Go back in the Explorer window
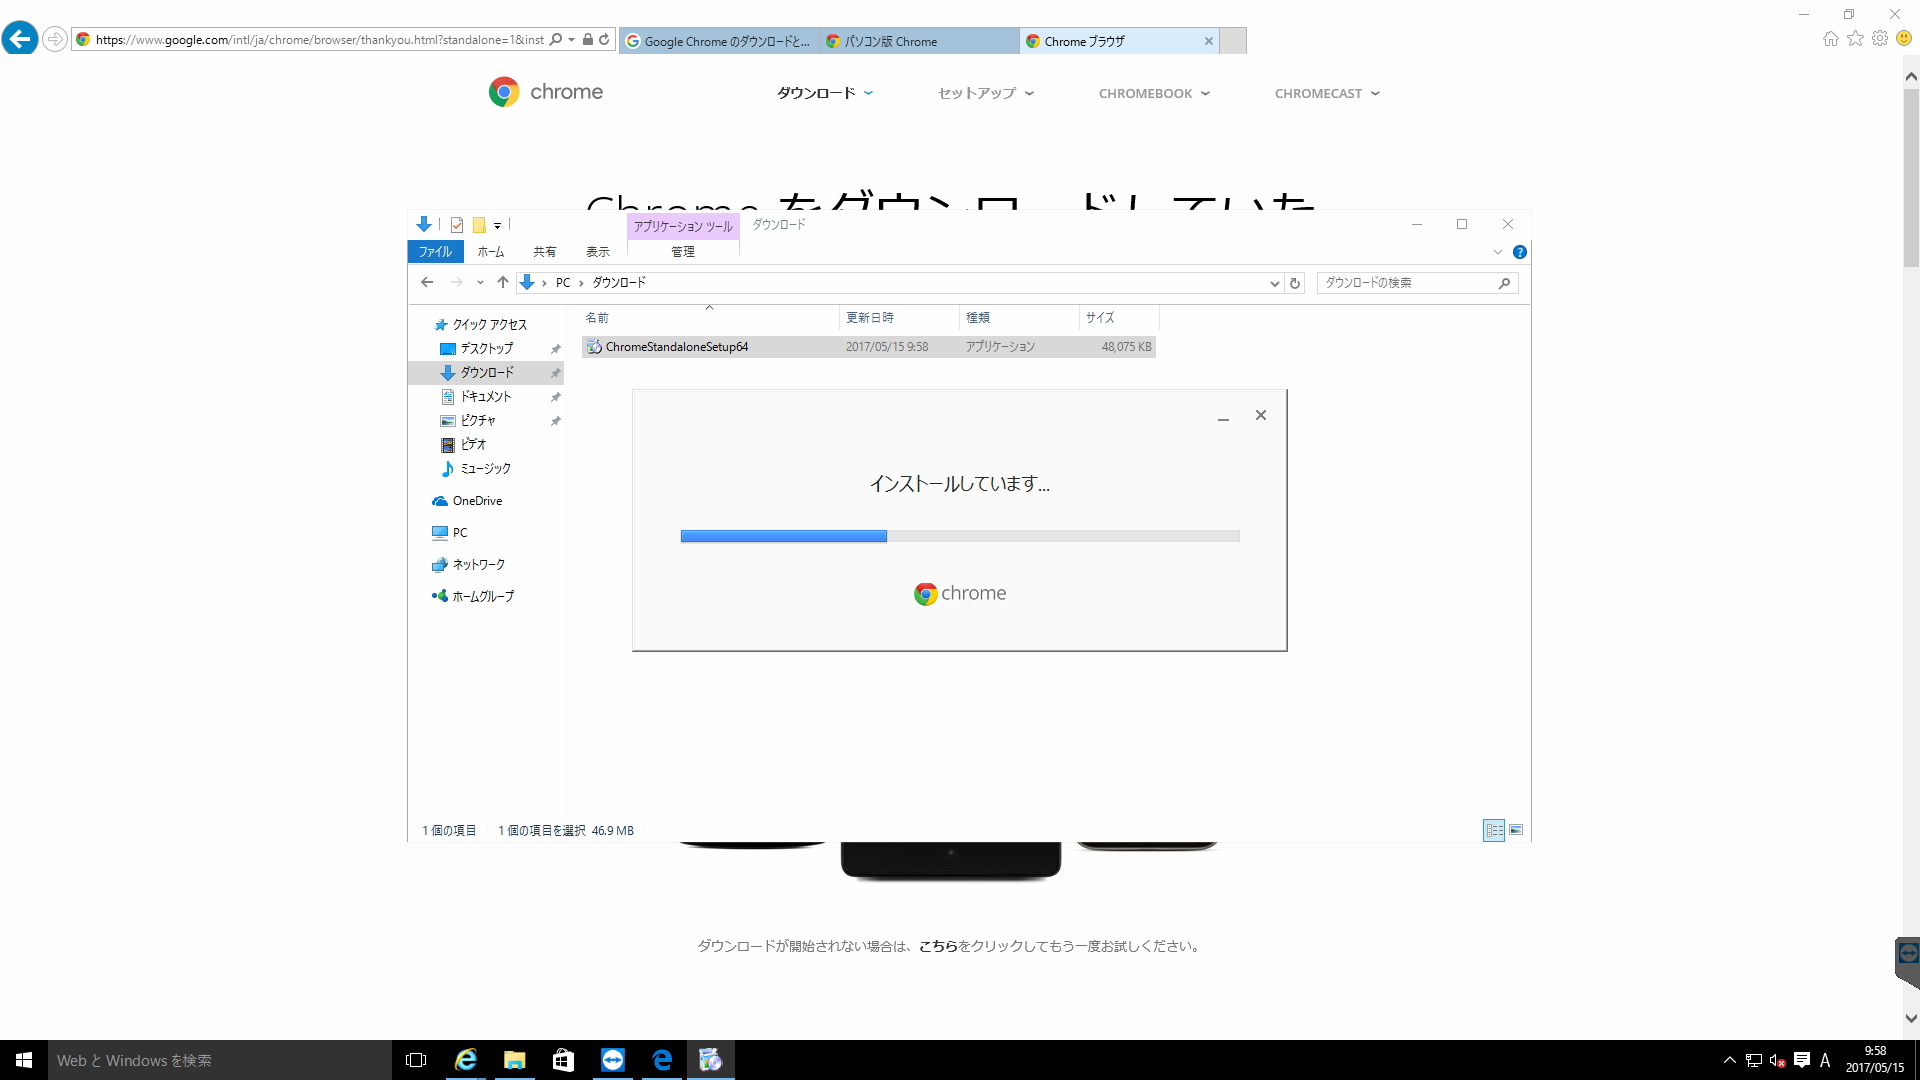This screenshot has width=1920, height=1080. click(x=427, y=283)
